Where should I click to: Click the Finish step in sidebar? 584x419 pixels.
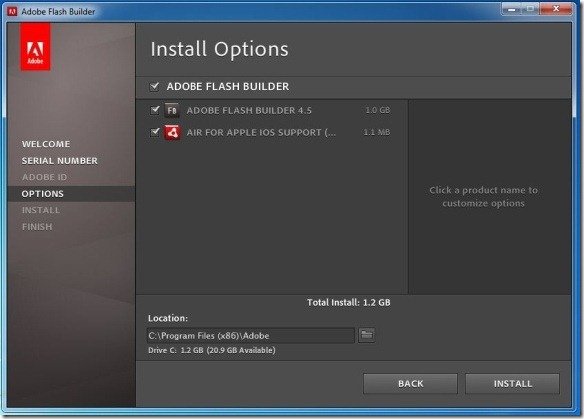[37, 226]
